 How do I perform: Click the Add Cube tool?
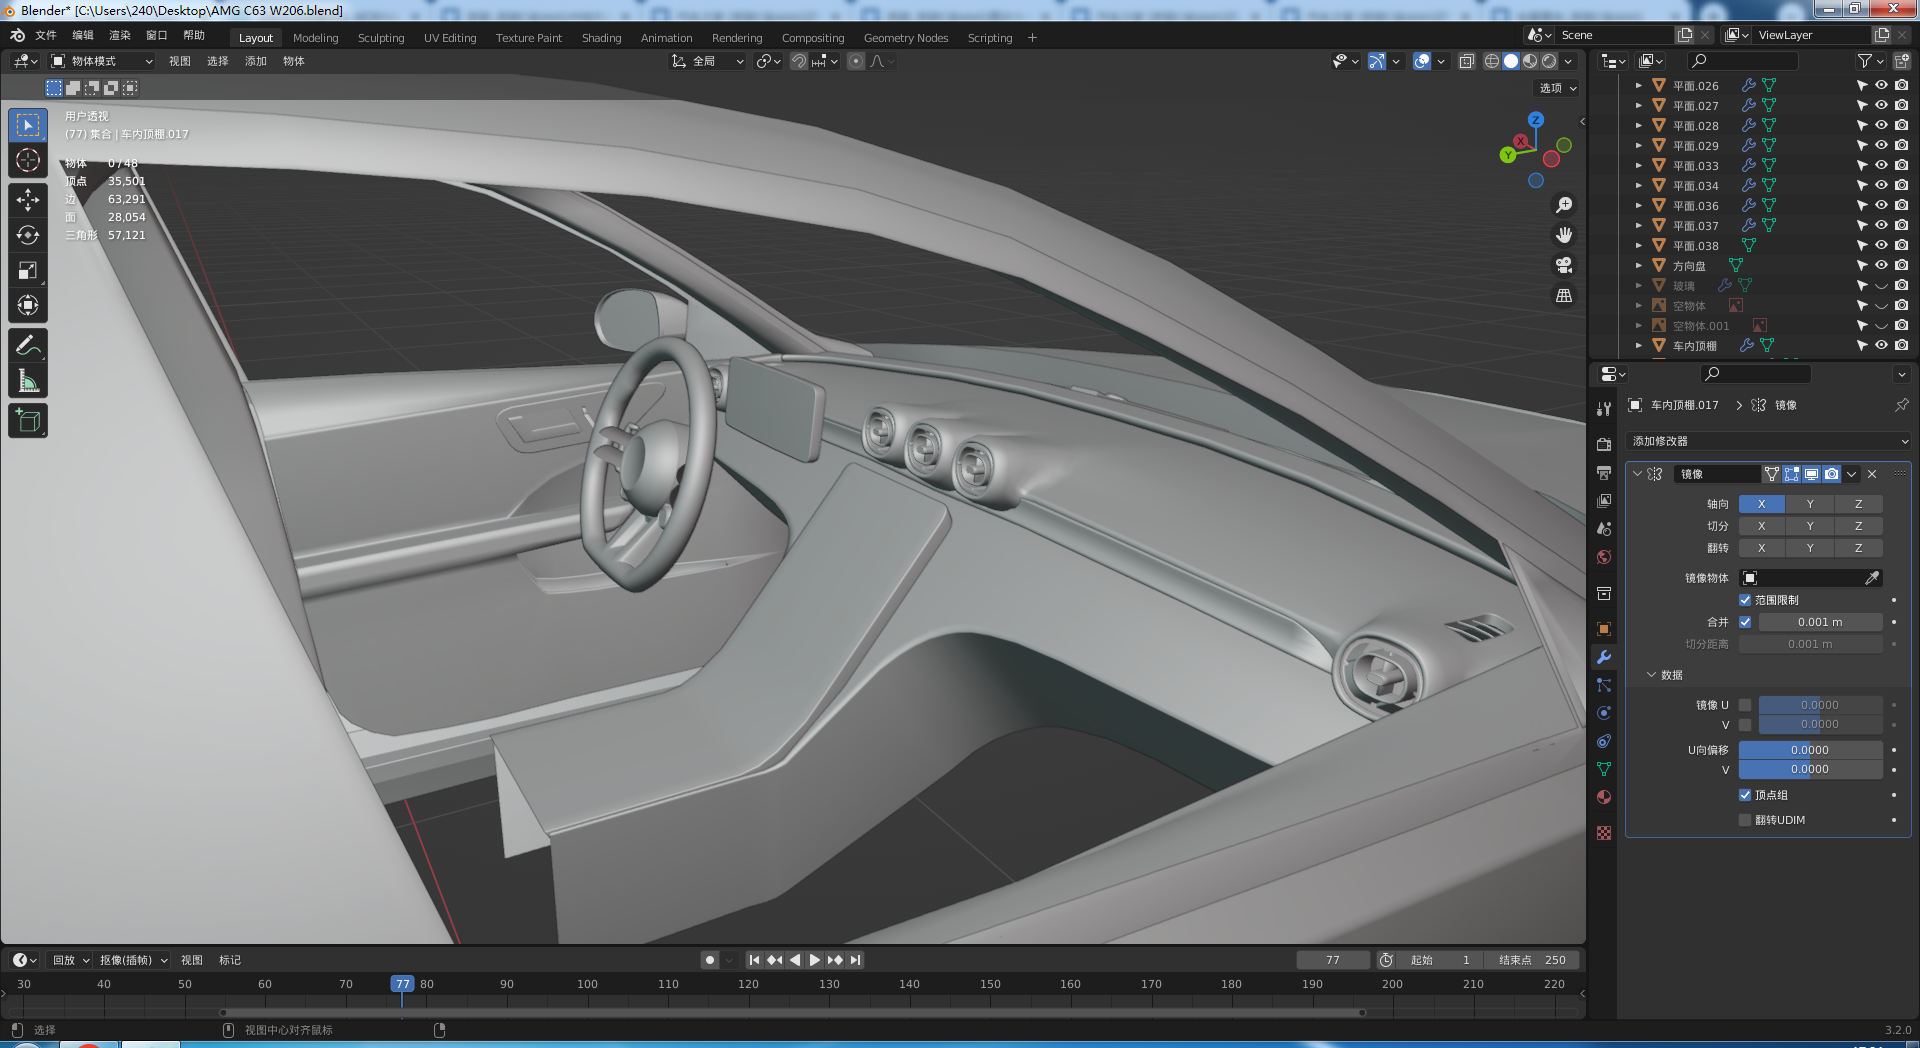(x=28, y=421)
